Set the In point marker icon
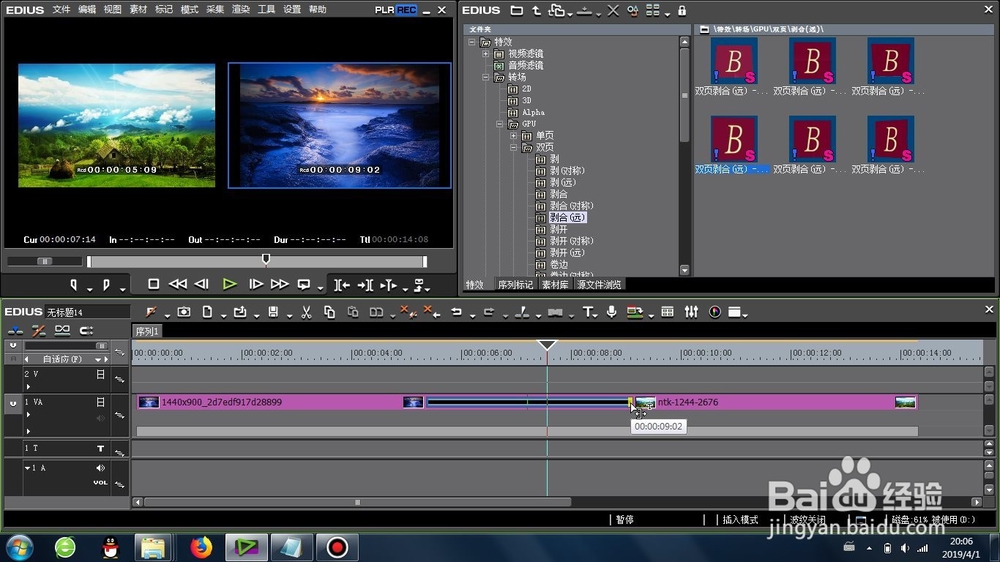This screenshot has width=1000, height=562. click(74, 285)
